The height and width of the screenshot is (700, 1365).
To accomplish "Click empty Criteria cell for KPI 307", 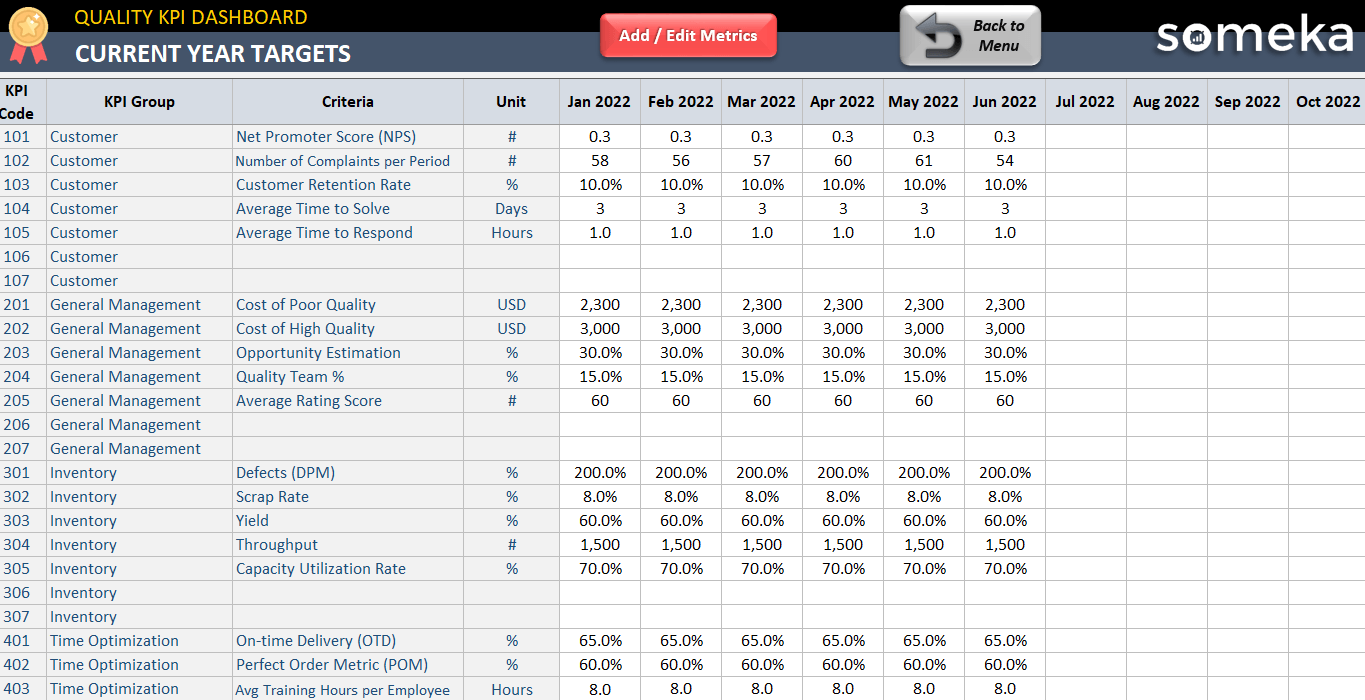I will tap(348, 617).
